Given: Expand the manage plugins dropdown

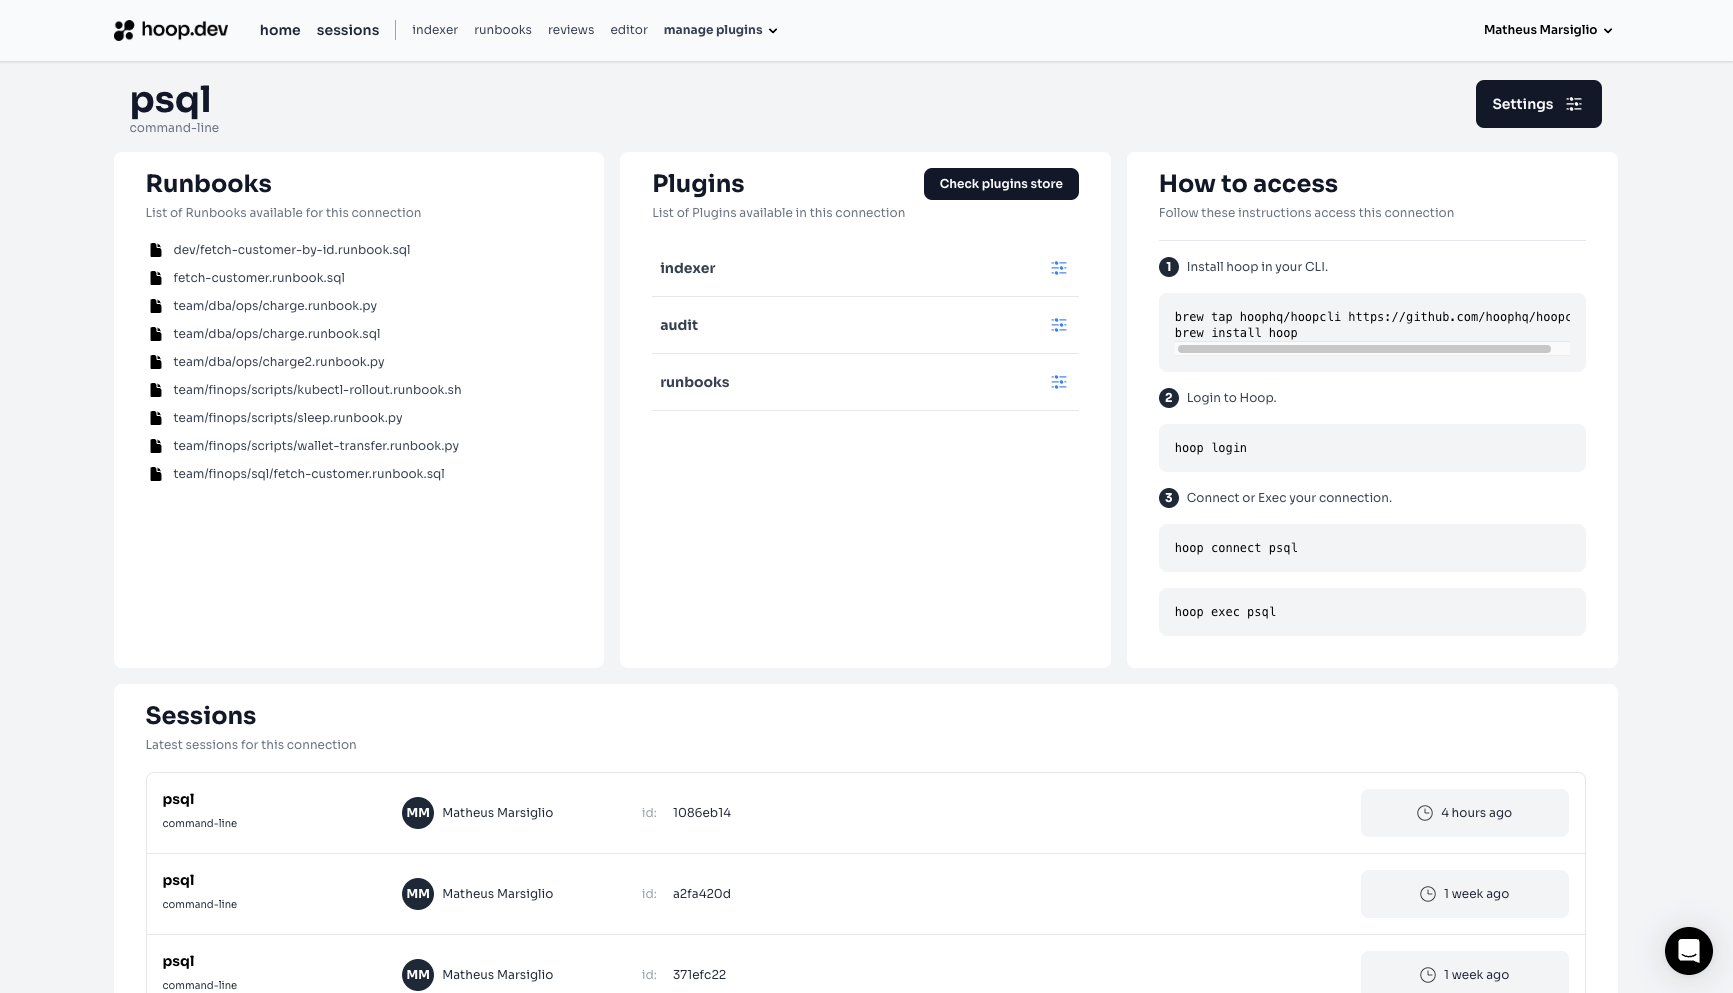Looking at the screenshot, I should pyautogui.click(x=720, y=30).
